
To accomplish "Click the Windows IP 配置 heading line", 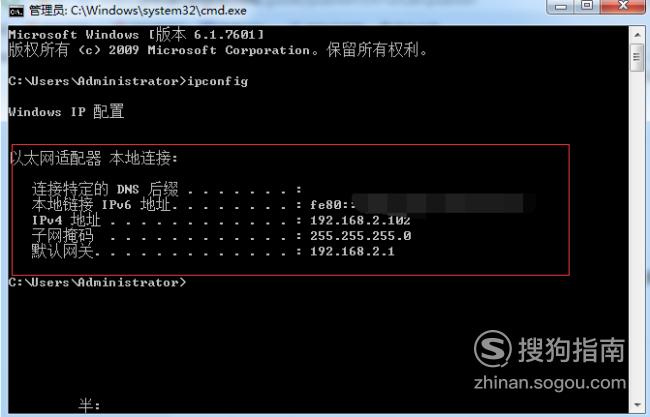I will (x=66, y=112).
